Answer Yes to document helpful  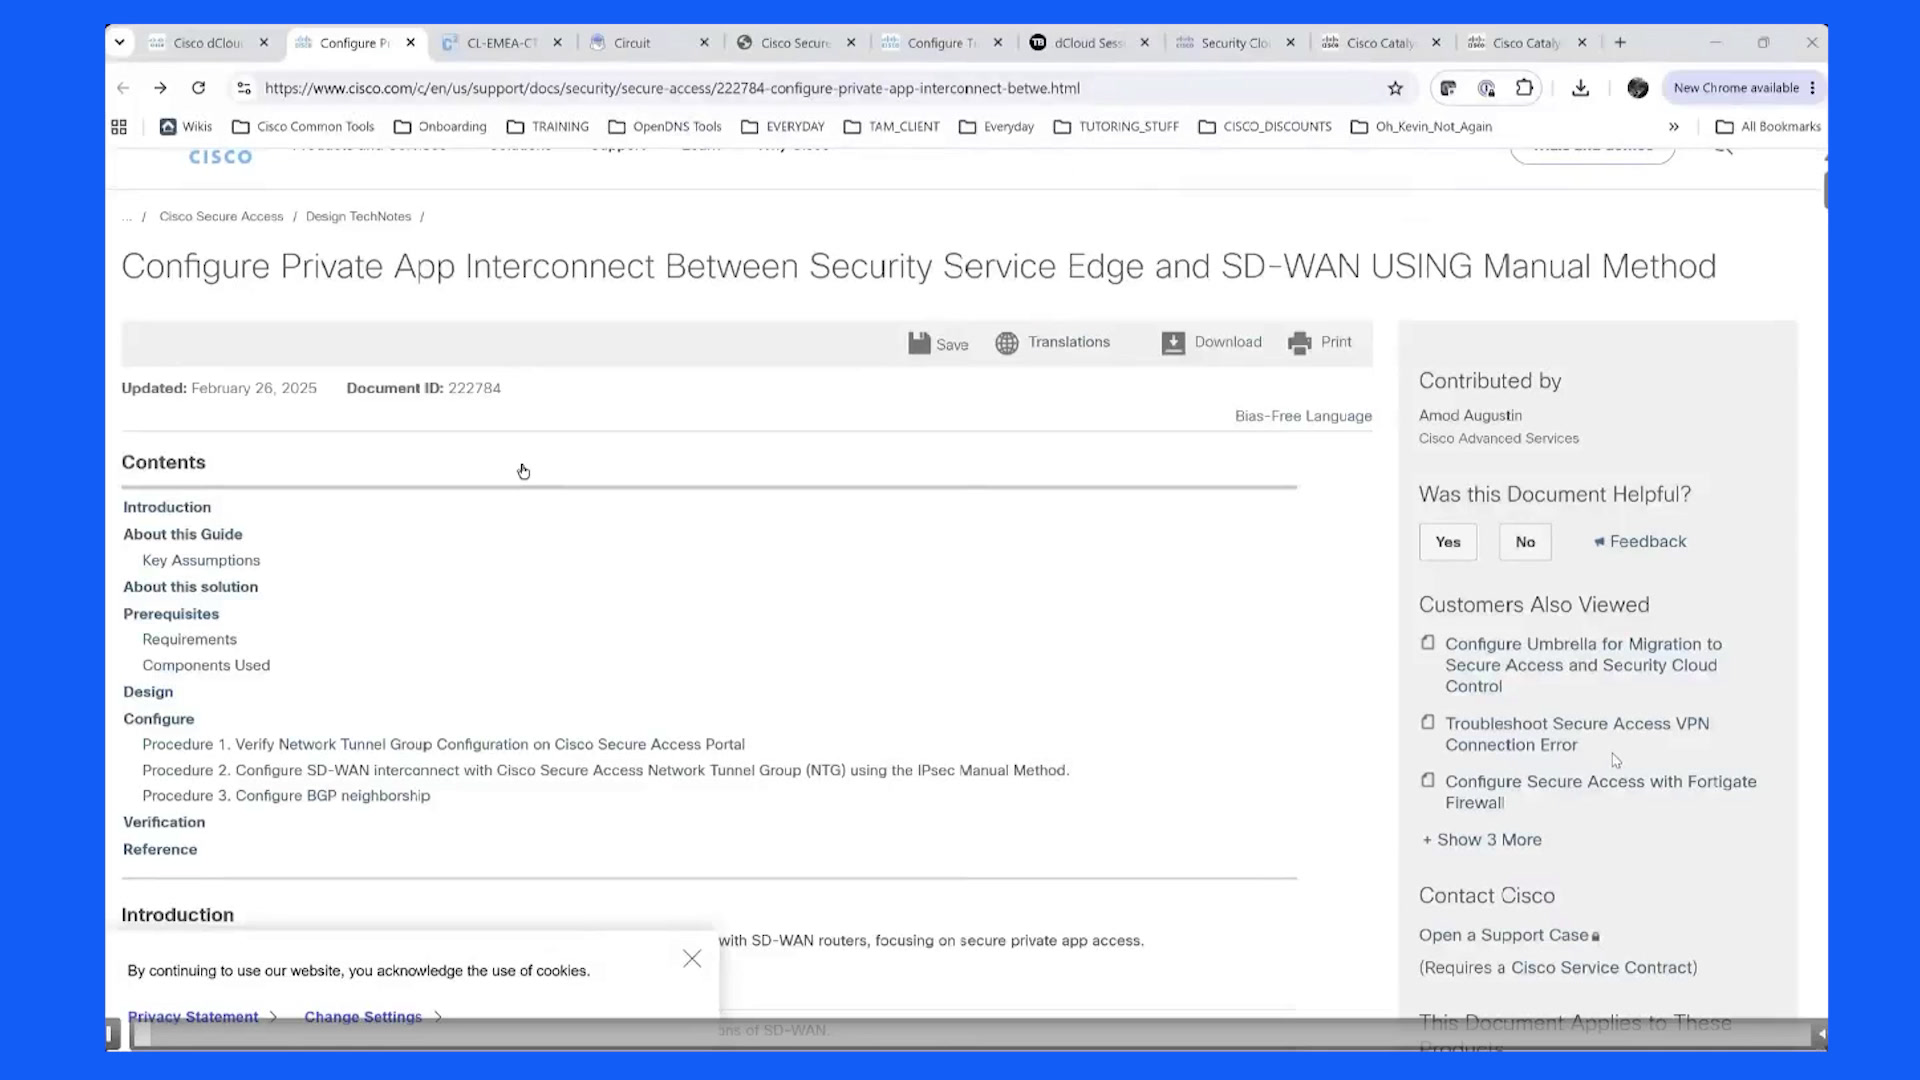[1448, 542]
